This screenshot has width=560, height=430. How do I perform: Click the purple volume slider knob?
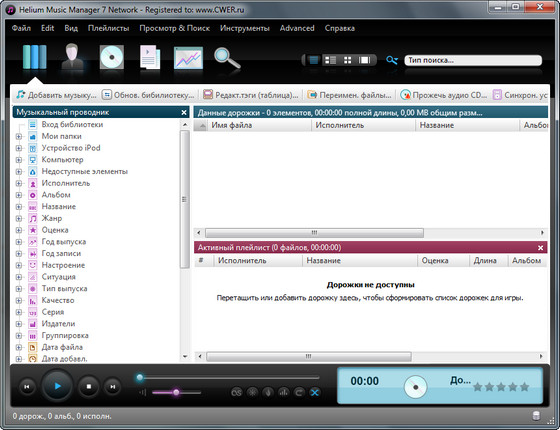click(176, 392)
